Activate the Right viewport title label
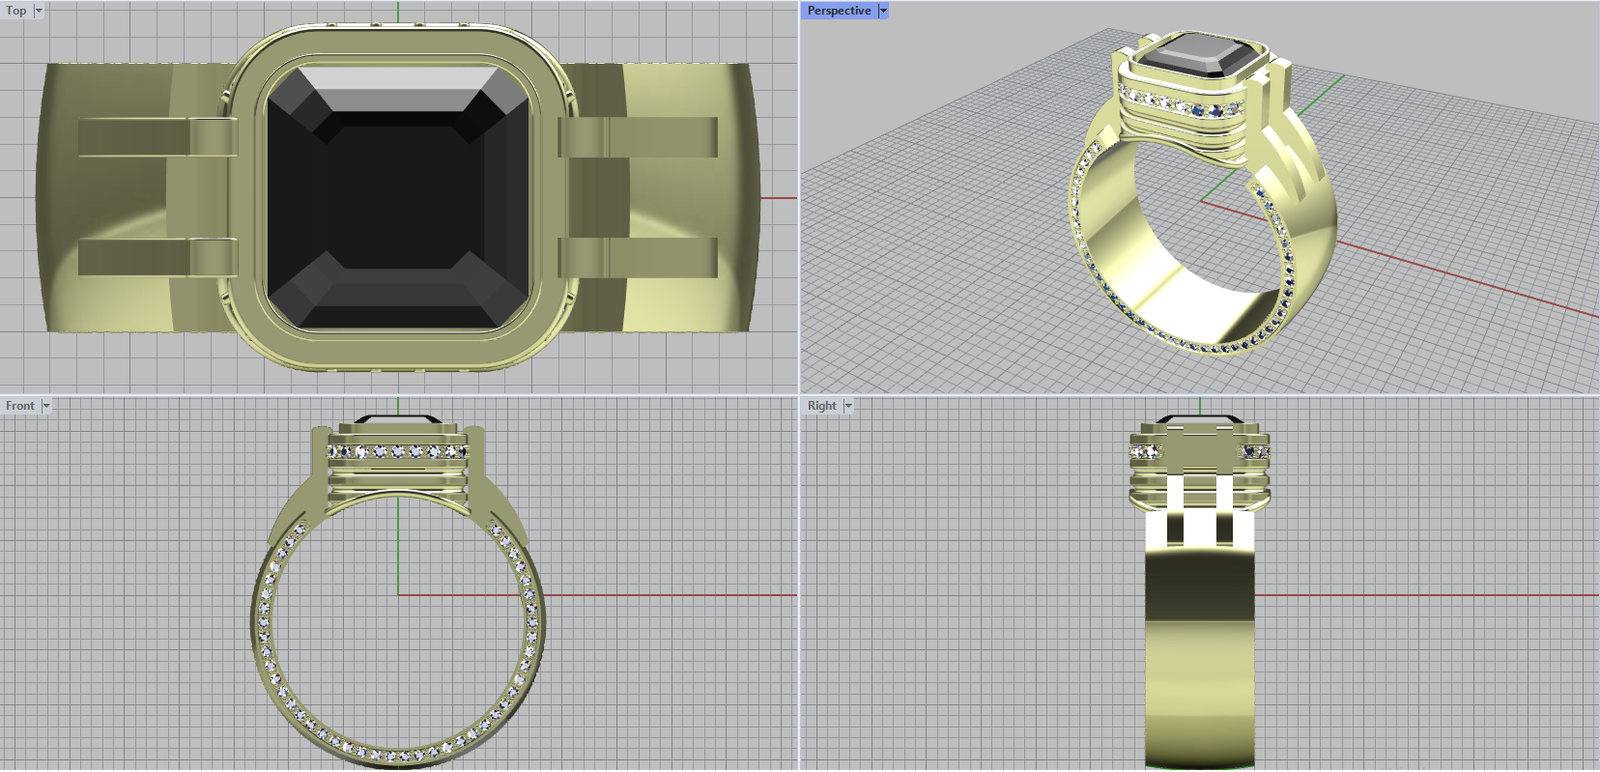 click(x=822, y=406)
